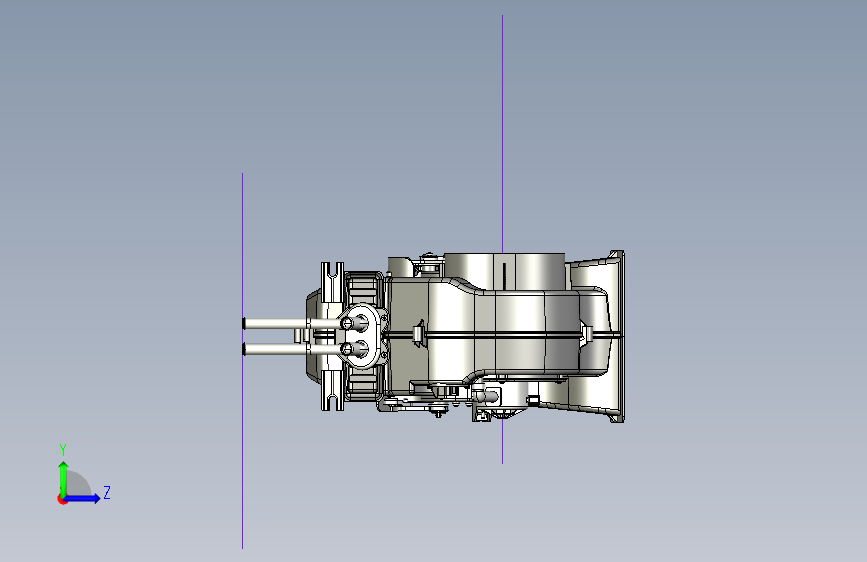This screenshot has height=562, width=867.
Task: Click the Z label on the triad
Action: tap(107, 492)
